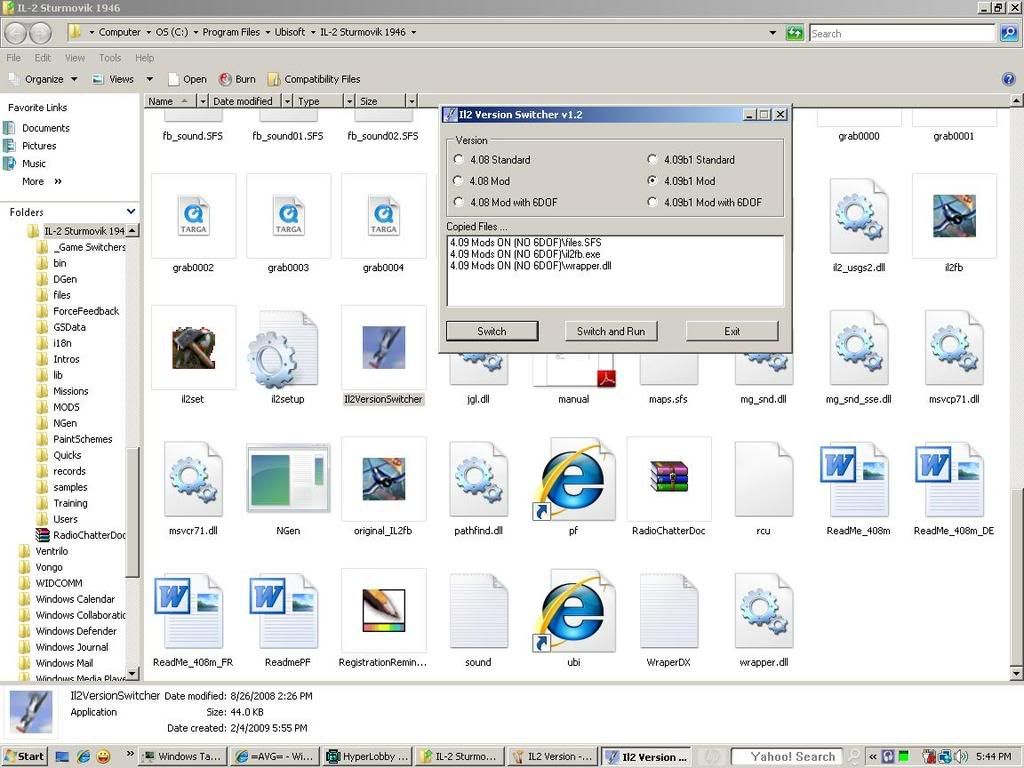
Task: Click the Windows Start button
Action: (24, 757)
